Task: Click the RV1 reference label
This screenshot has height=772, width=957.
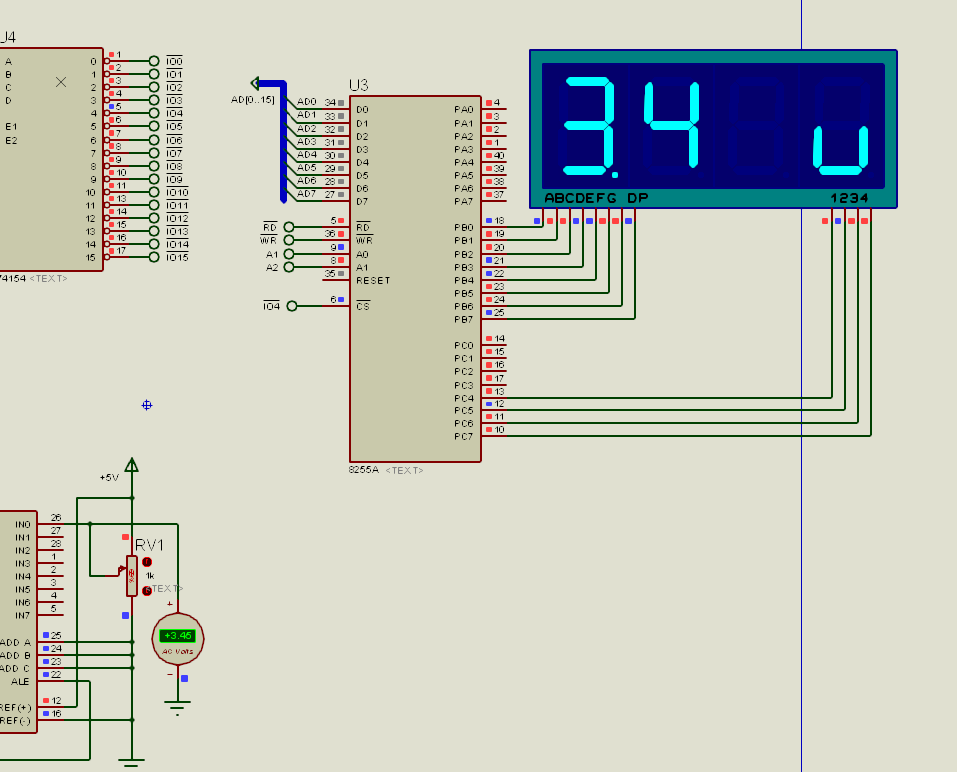Action: (150, 545)
